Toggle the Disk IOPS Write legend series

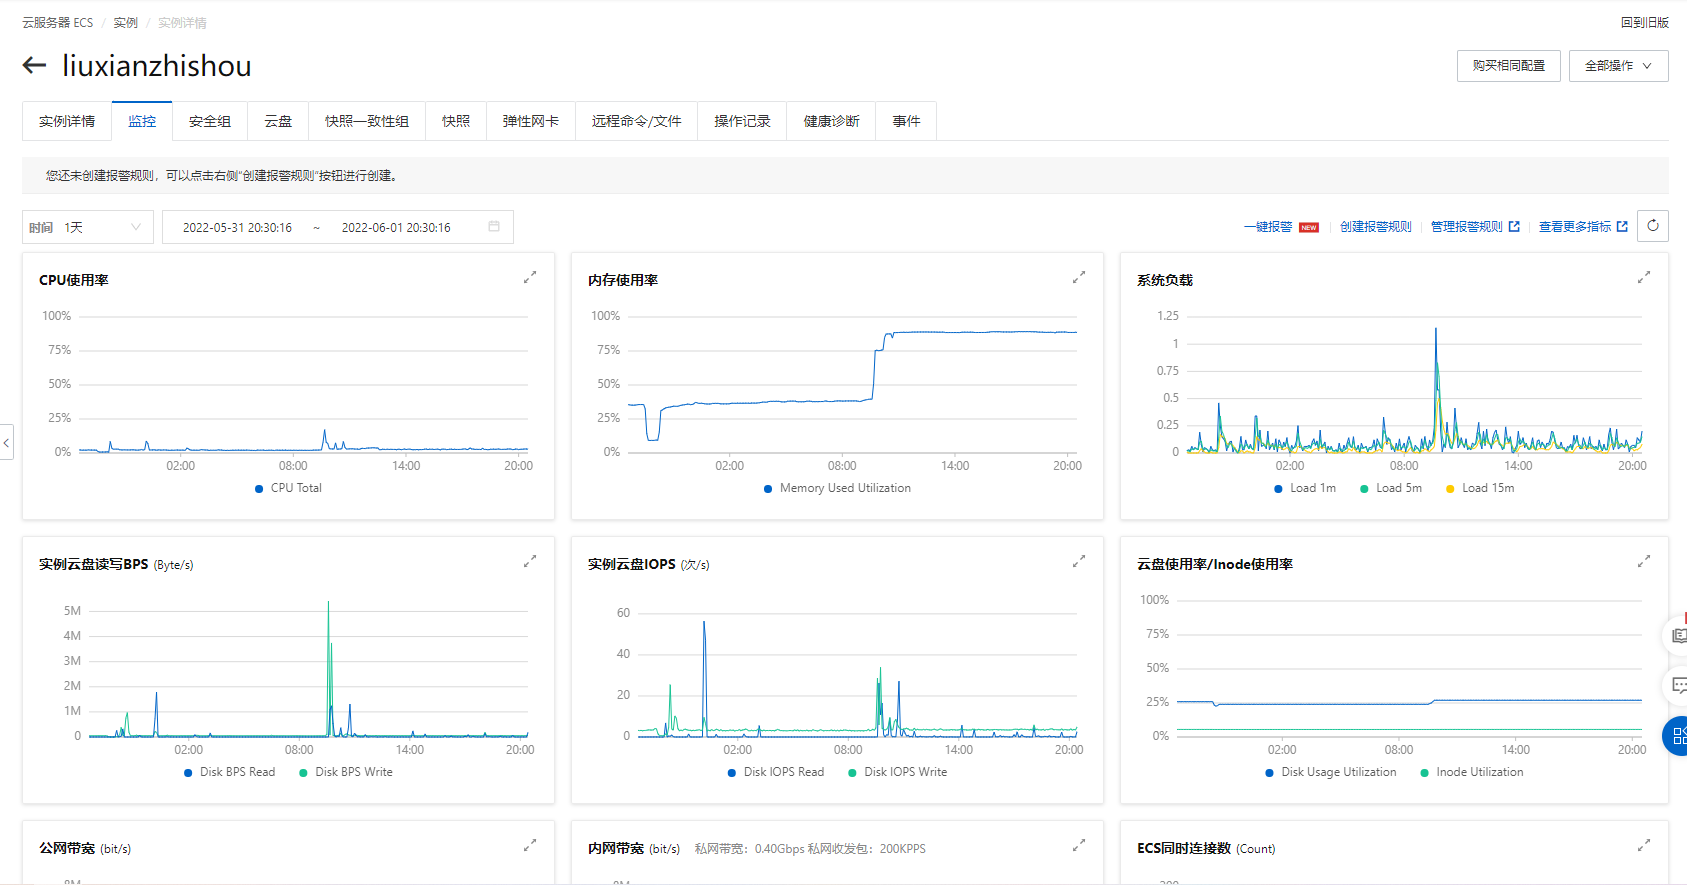tap(897, 772)
